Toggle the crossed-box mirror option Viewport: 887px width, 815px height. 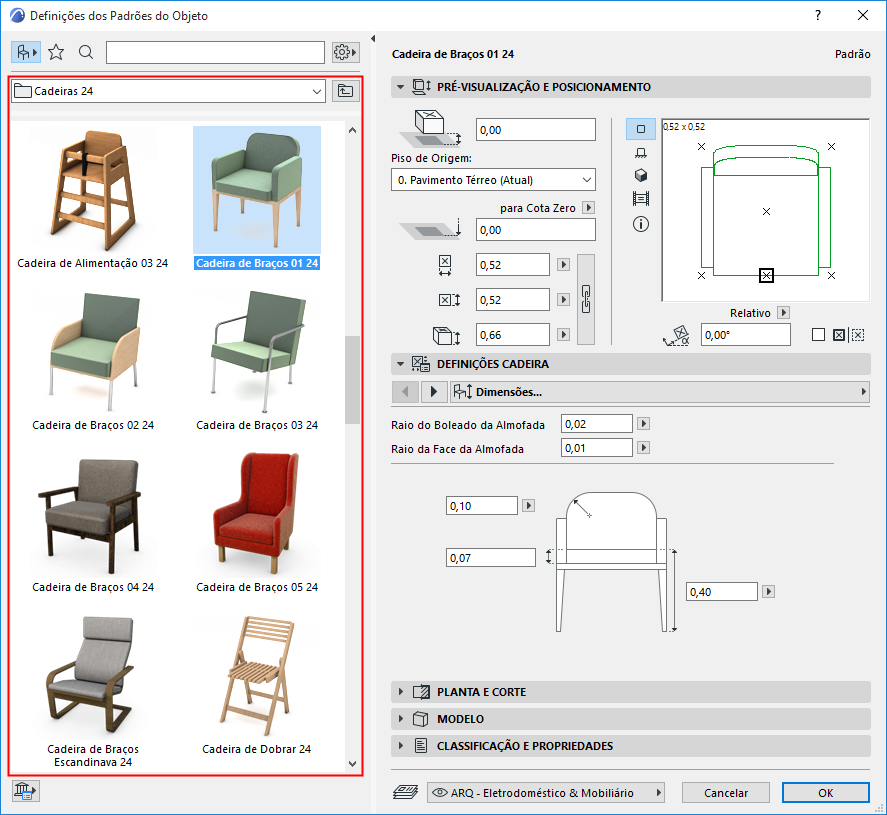click(x=839, y=335)
